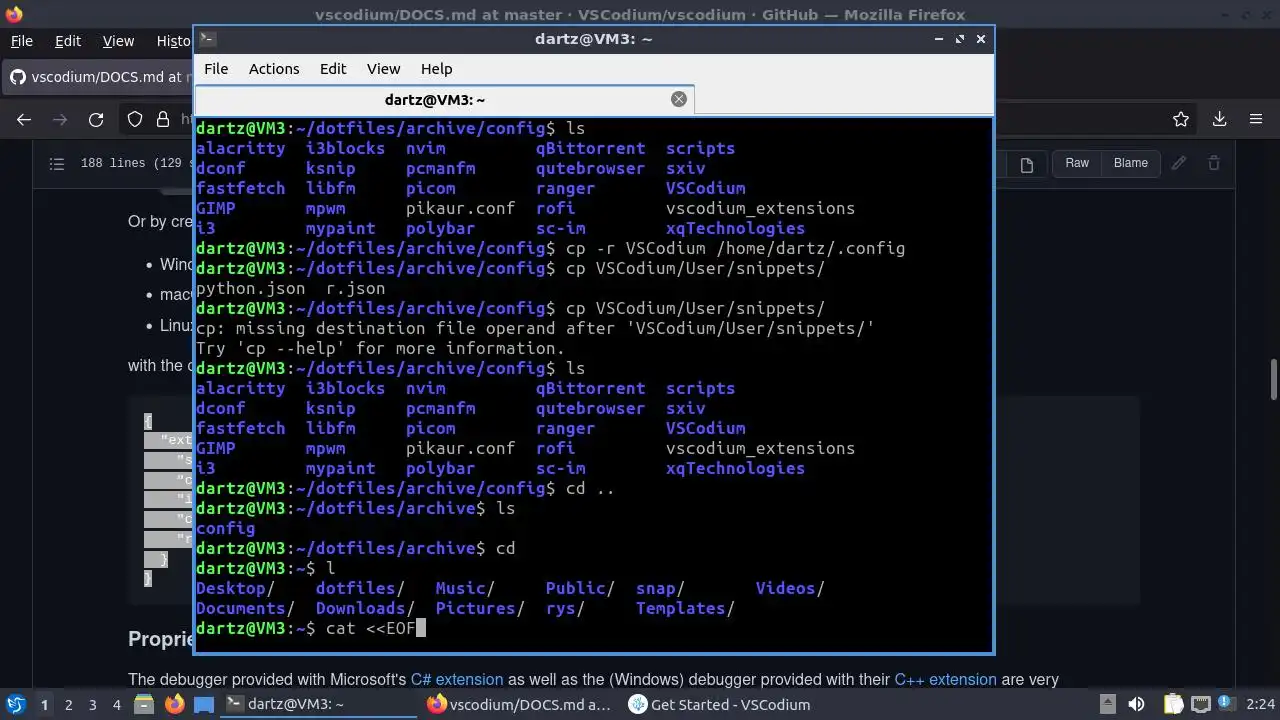Click 'r.json' in terminal output
1280x720 pixels.
pos(355,288)
